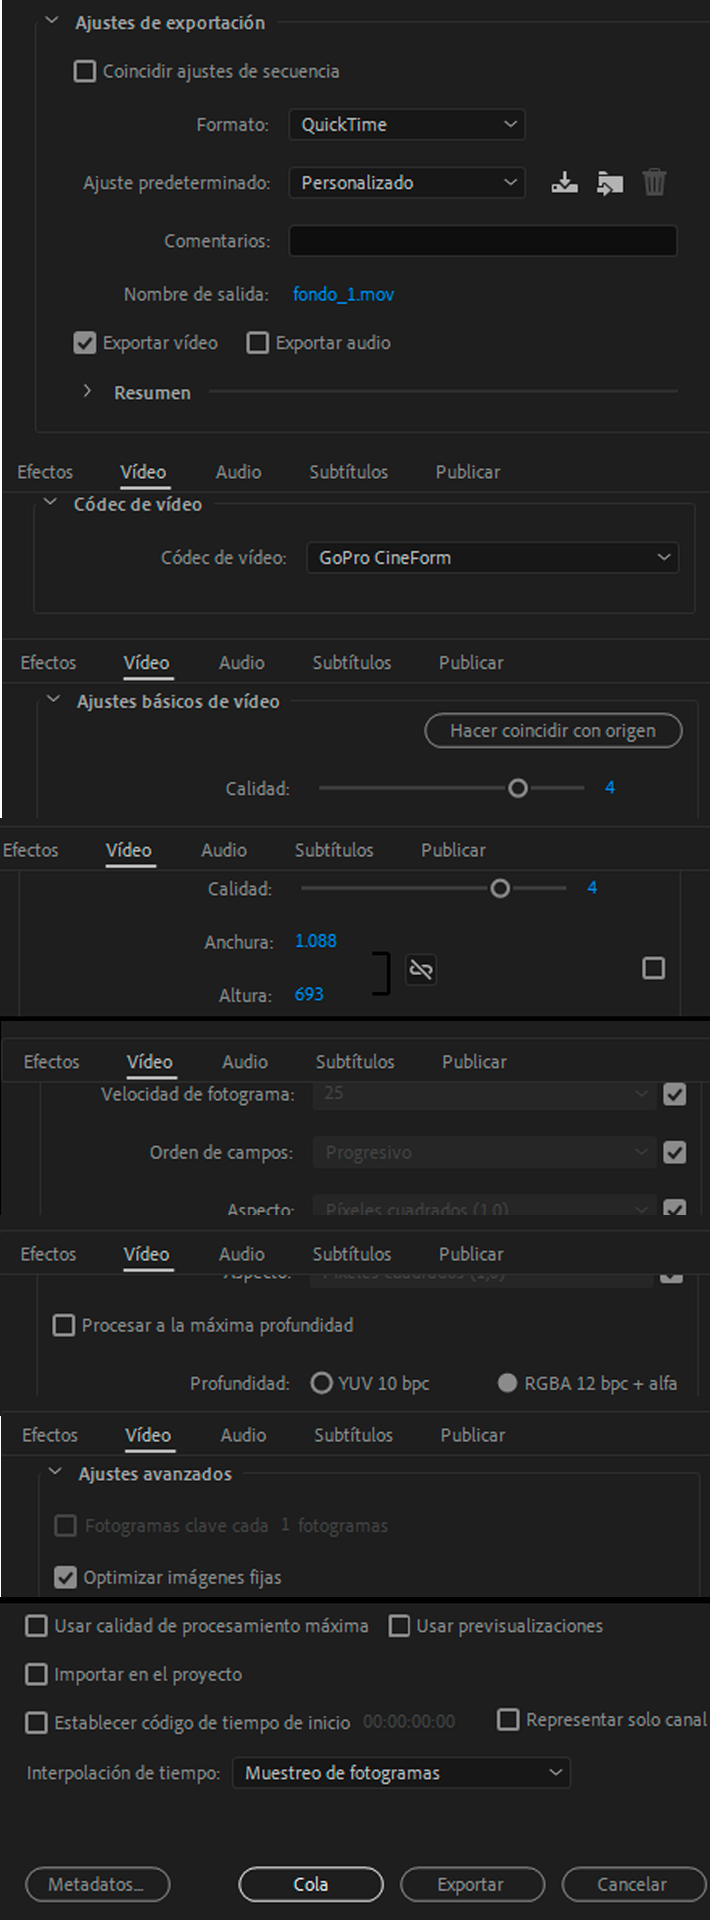The height and width of the screenshot is (1920, 710).
Task: Switch to the Publicar tab
Action: tap(466, 471)
